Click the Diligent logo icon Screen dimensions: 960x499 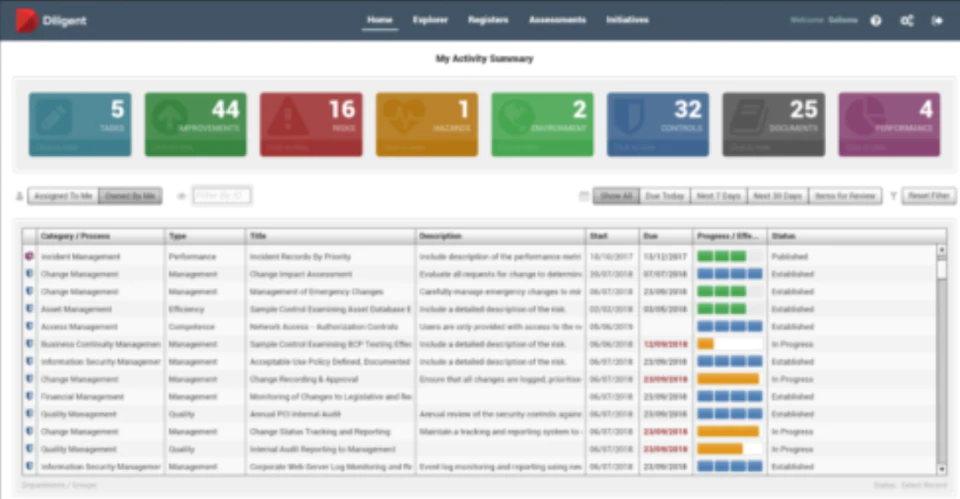(x=27, y=20)
